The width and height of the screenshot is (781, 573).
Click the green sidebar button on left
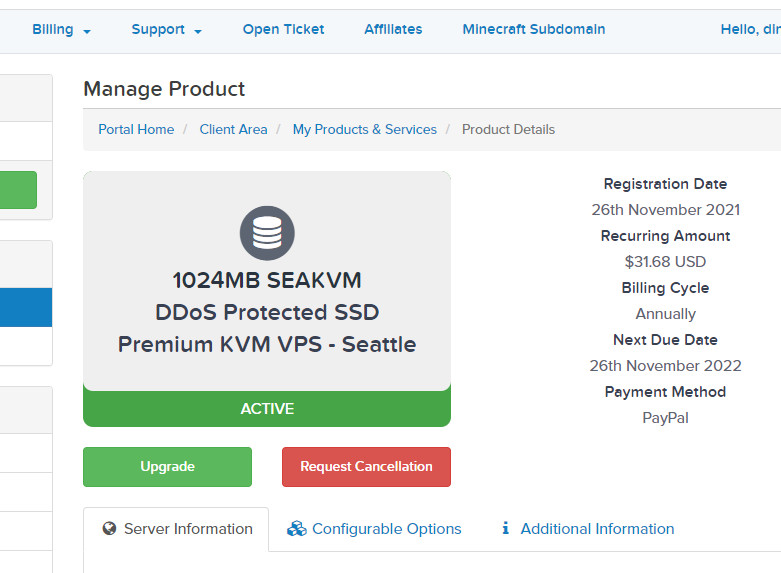pos(18,190)
